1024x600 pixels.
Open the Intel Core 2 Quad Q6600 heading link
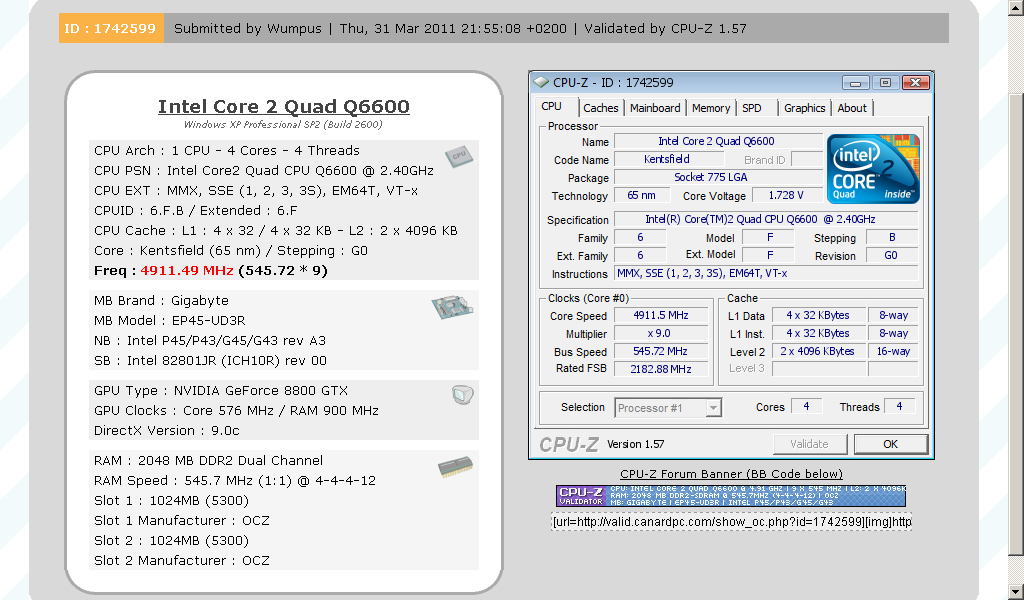(x=284, y=106)
